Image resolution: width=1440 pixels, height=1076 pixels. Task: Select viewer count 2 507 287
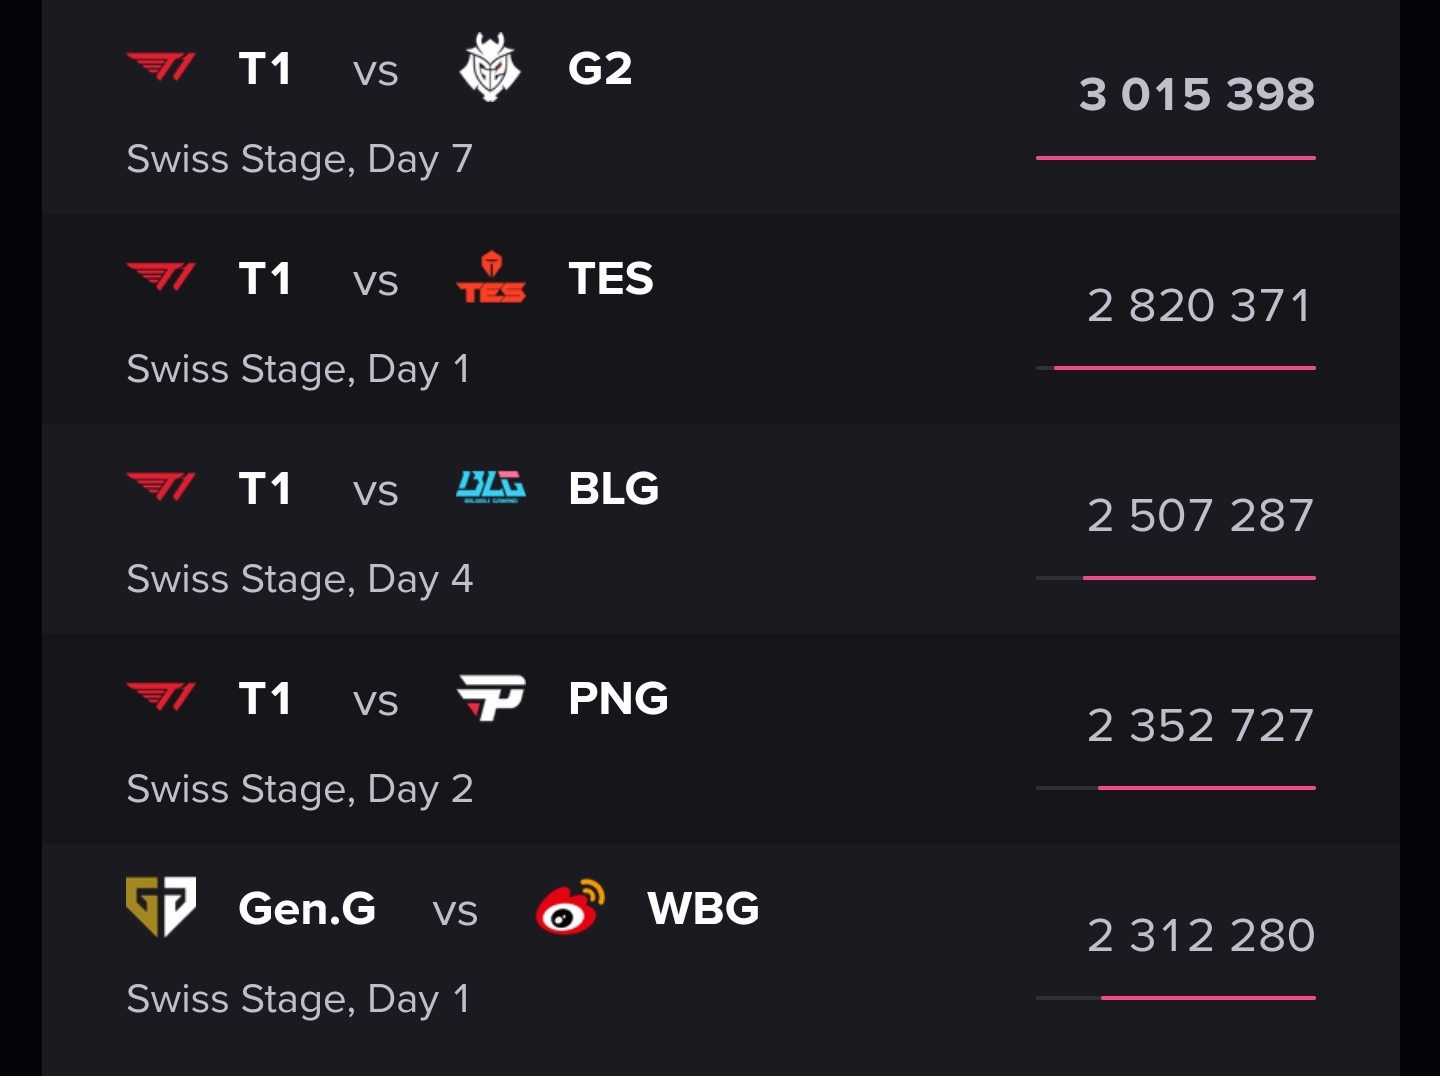pyautogui.click(x=1200, y=515)
